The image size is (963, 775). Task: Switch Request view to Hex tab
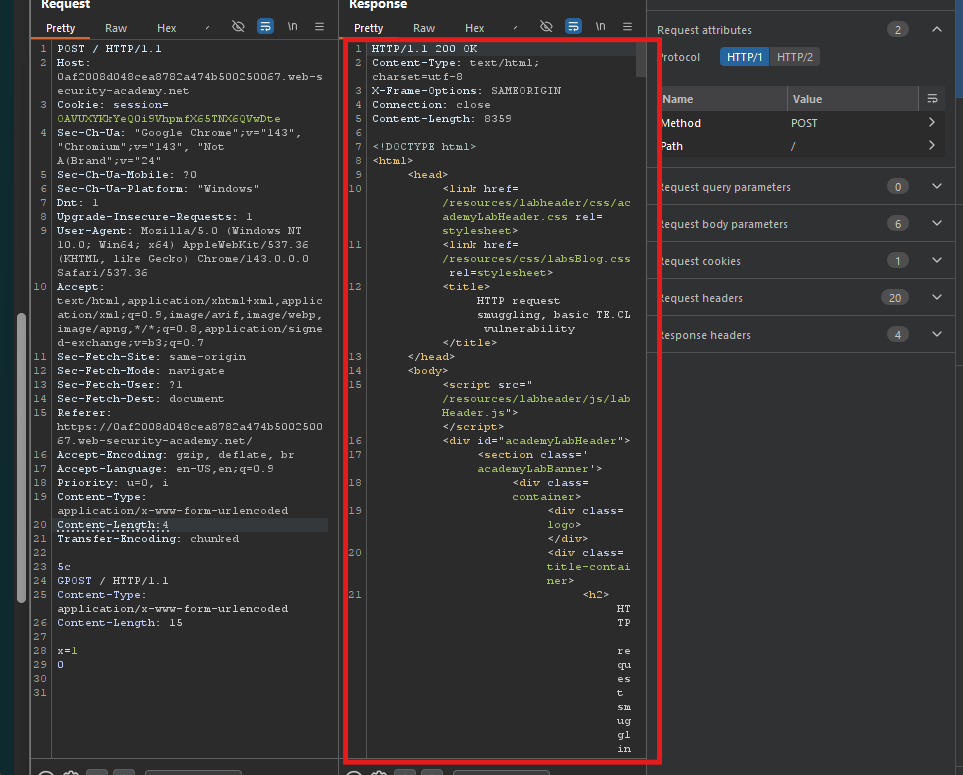point(166,28)
